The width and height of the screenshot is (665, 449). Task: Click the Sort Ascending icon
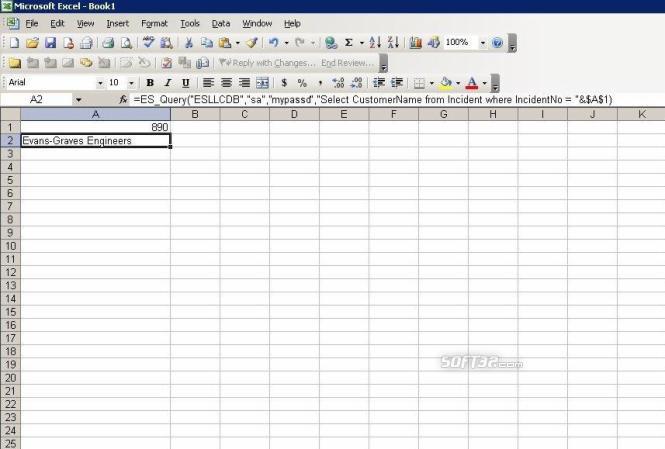pyautogui.click(x=375, y=42)
